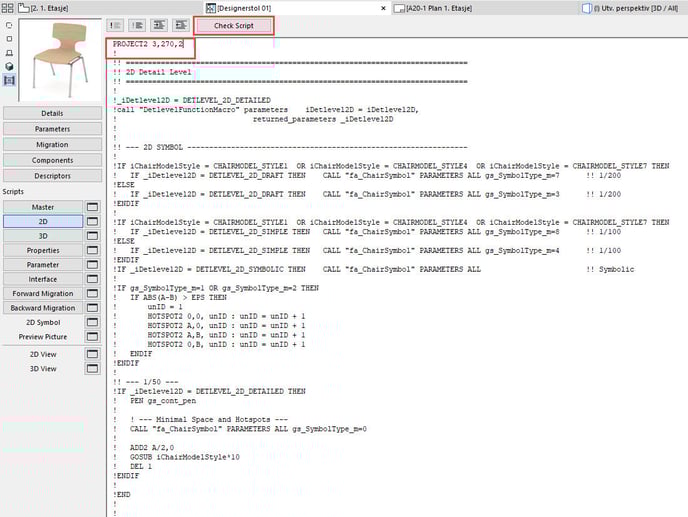Click the '--- 2D SYMBOL' comment line

pyautogui.click(x=290, y=147)
